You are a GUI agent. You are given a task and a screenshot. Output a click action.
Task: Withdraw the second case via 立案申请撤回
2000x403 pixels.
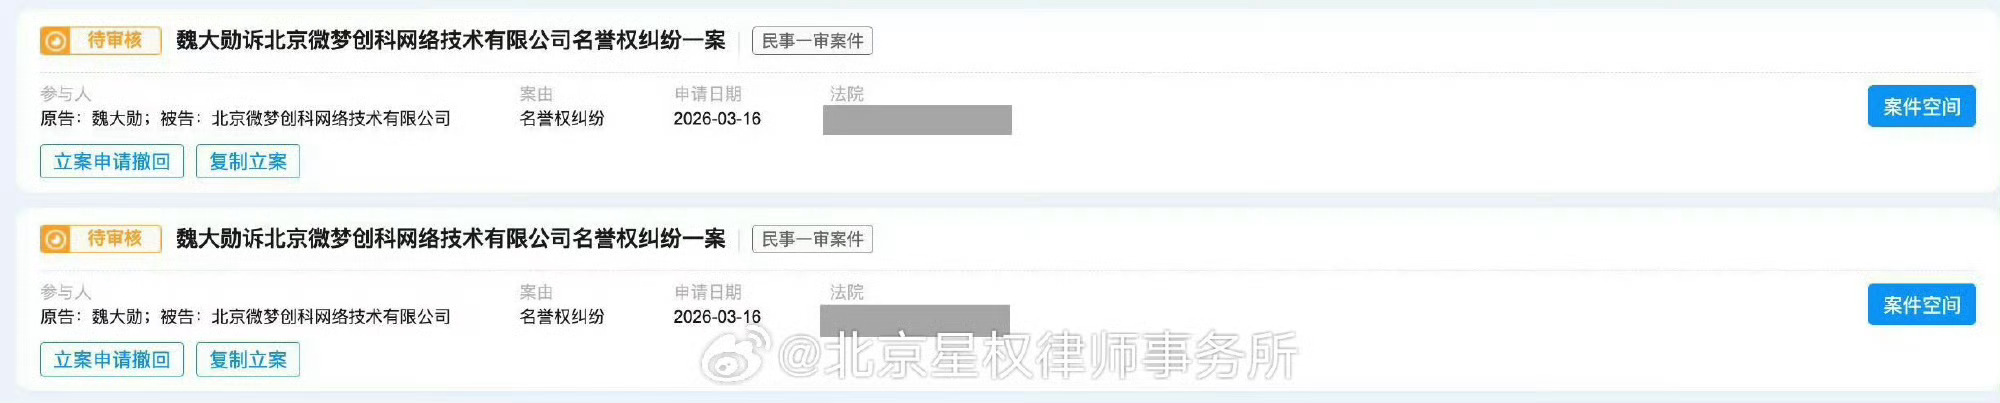112,359
